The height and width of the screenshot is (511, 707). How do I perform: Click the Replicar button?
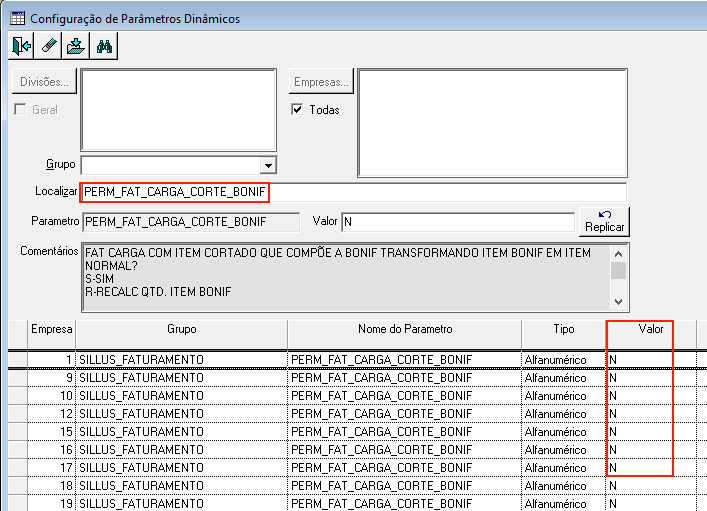604,222
